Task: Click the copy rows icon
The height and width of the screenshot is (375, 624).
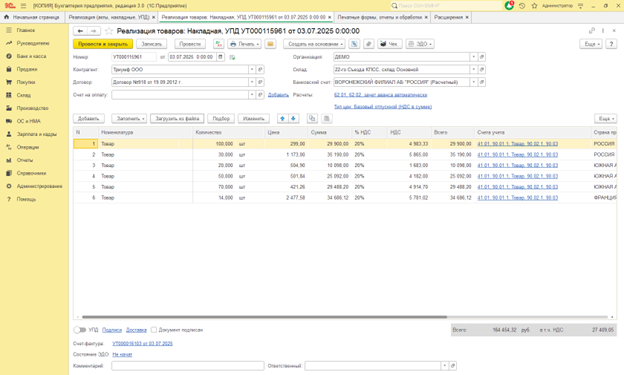Action: click(x=312, y=119)
